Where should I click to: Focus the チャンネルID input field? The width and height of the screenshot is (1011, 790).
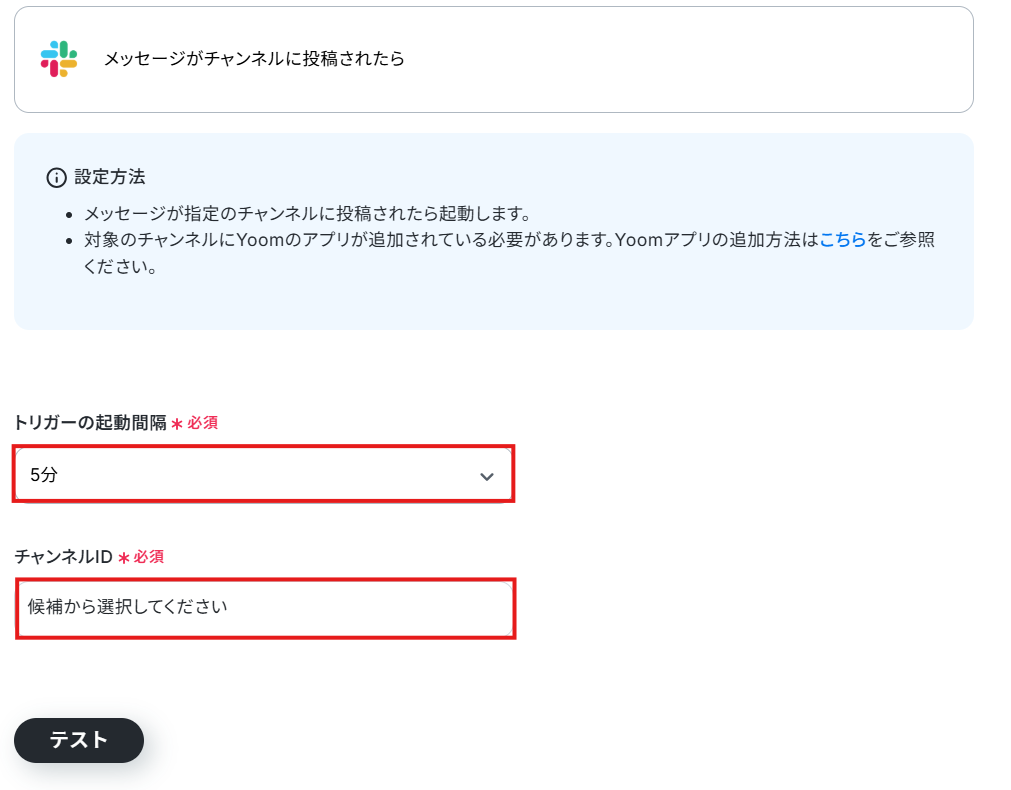coord(265,608)
